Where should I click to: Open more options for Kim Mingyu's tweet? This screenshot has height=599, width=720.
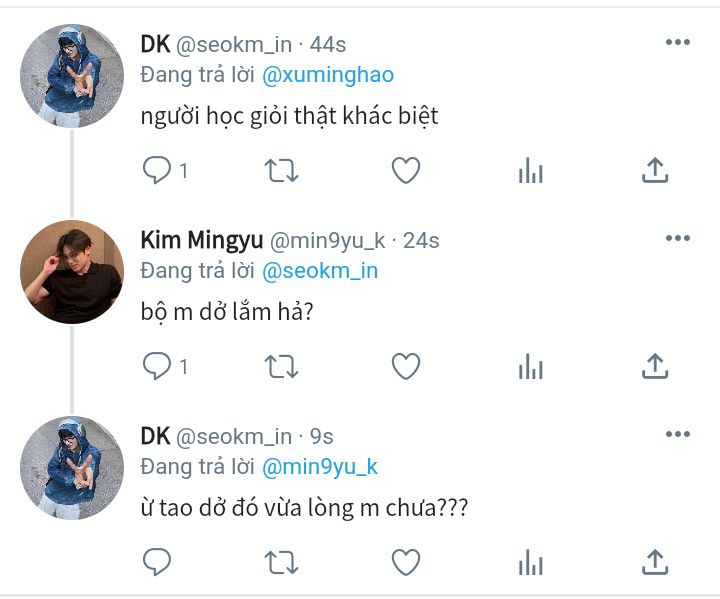[x=678, y=238]
